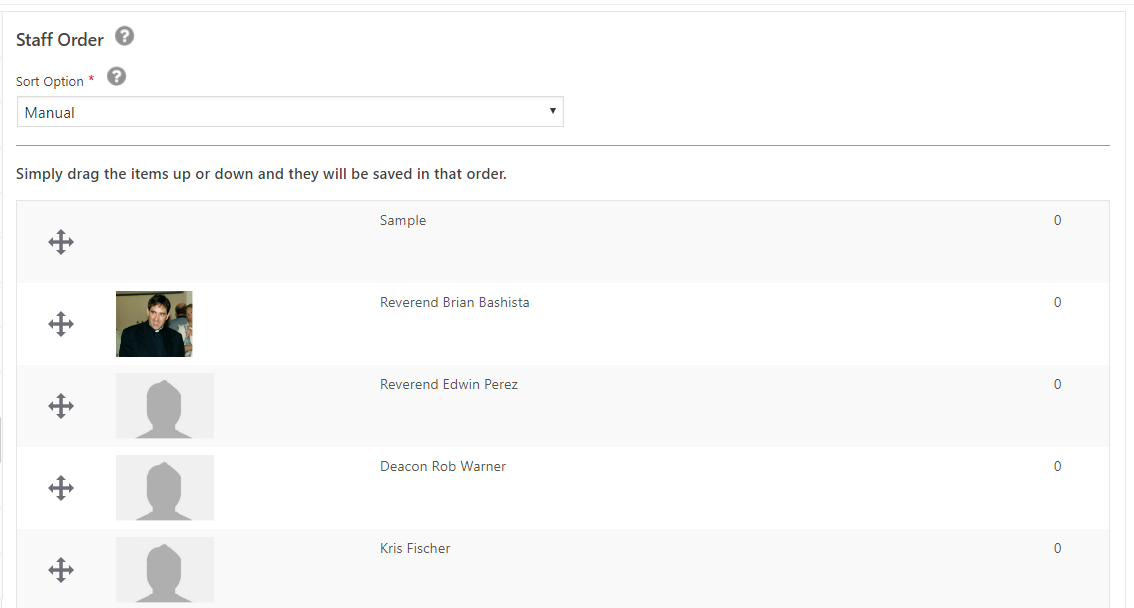Select the Kris Fischer name text
1134x608 pixels.
pyautogui.click(x=415, y=549)
